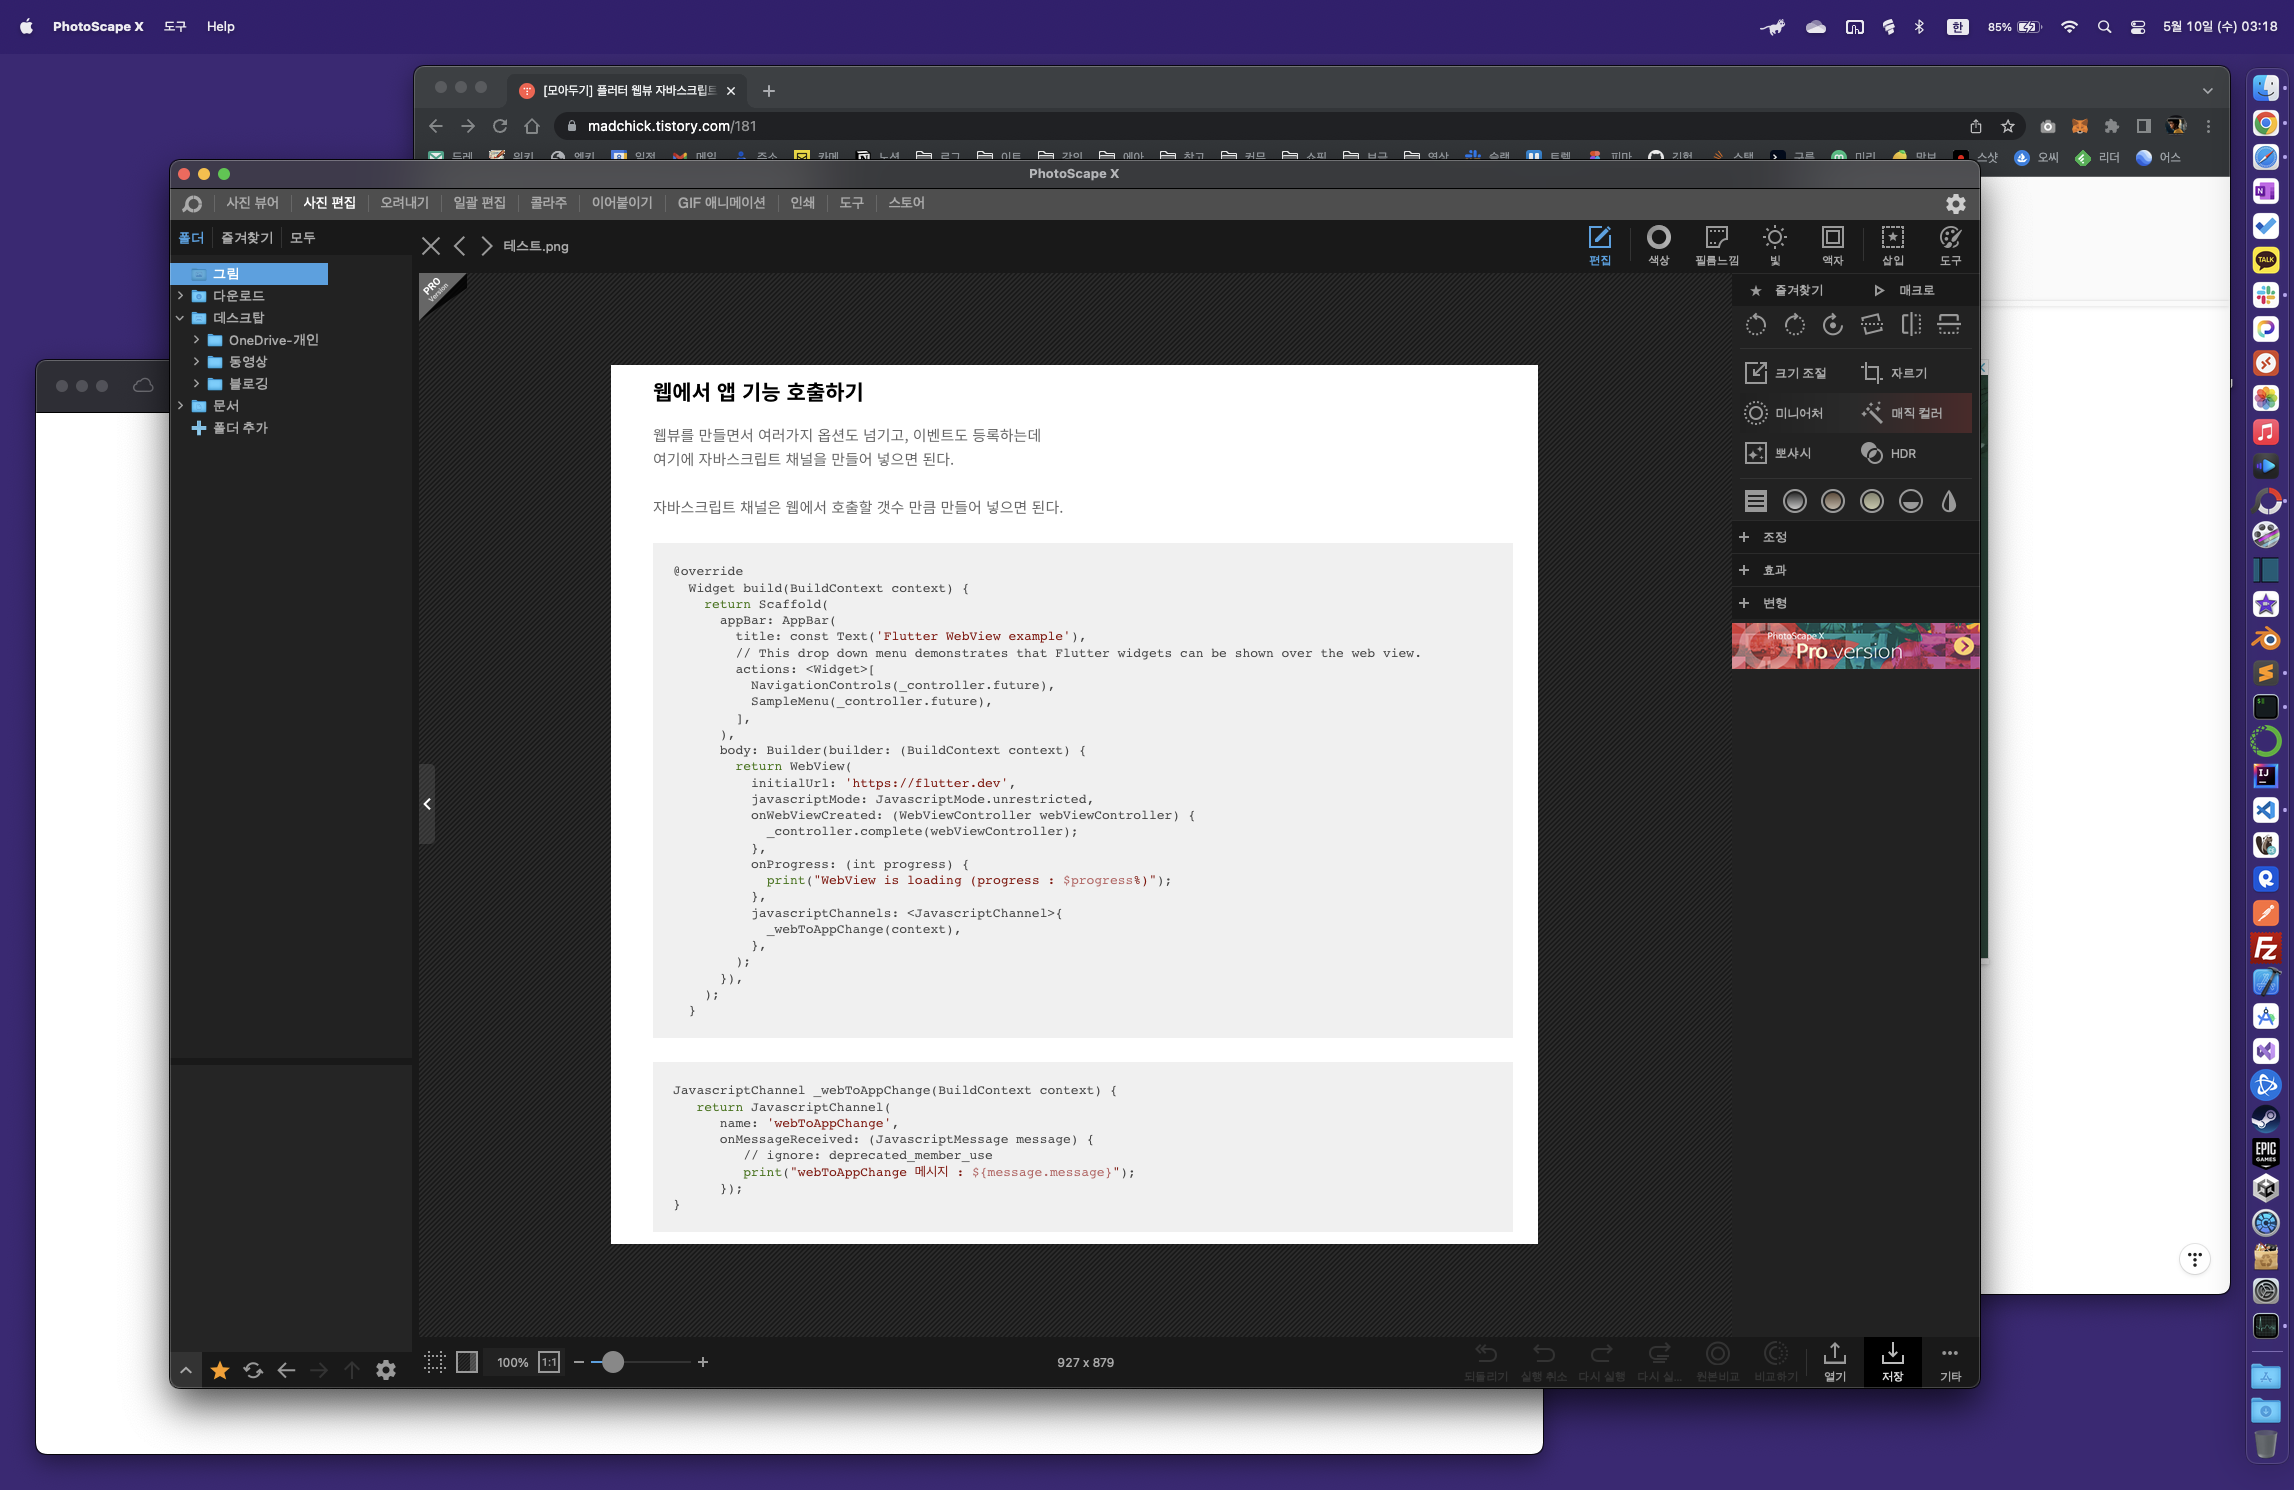Viewport: 2294px width, 1490px height.
Task: Open the 필름느낌 (Film) effects icon
Action: (x=1717, y=245)
